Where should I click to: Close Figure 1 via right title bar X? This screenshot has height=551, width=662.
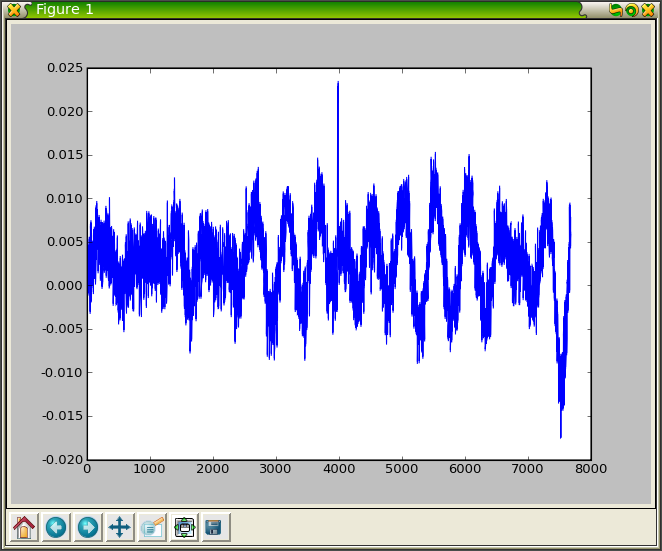[x=648, y=10]
